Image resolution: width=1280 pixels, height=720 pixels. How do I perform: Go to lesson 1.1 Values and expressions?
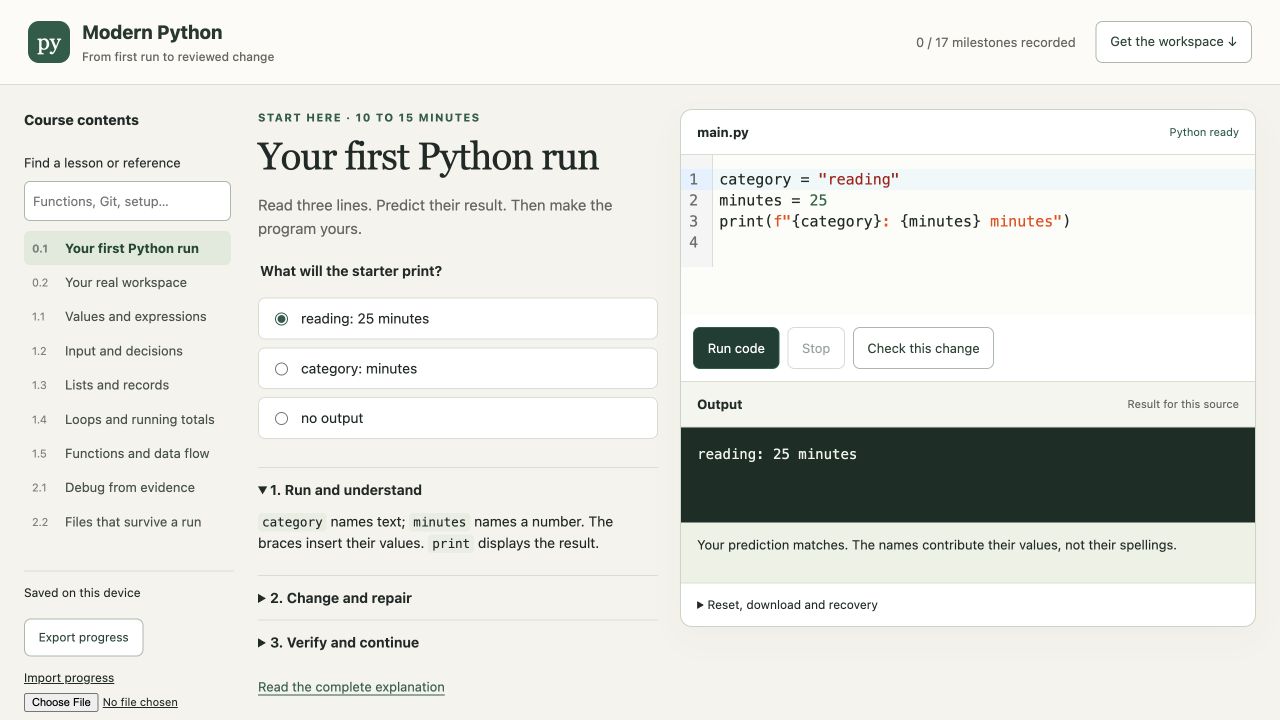(x=127, y=316)
